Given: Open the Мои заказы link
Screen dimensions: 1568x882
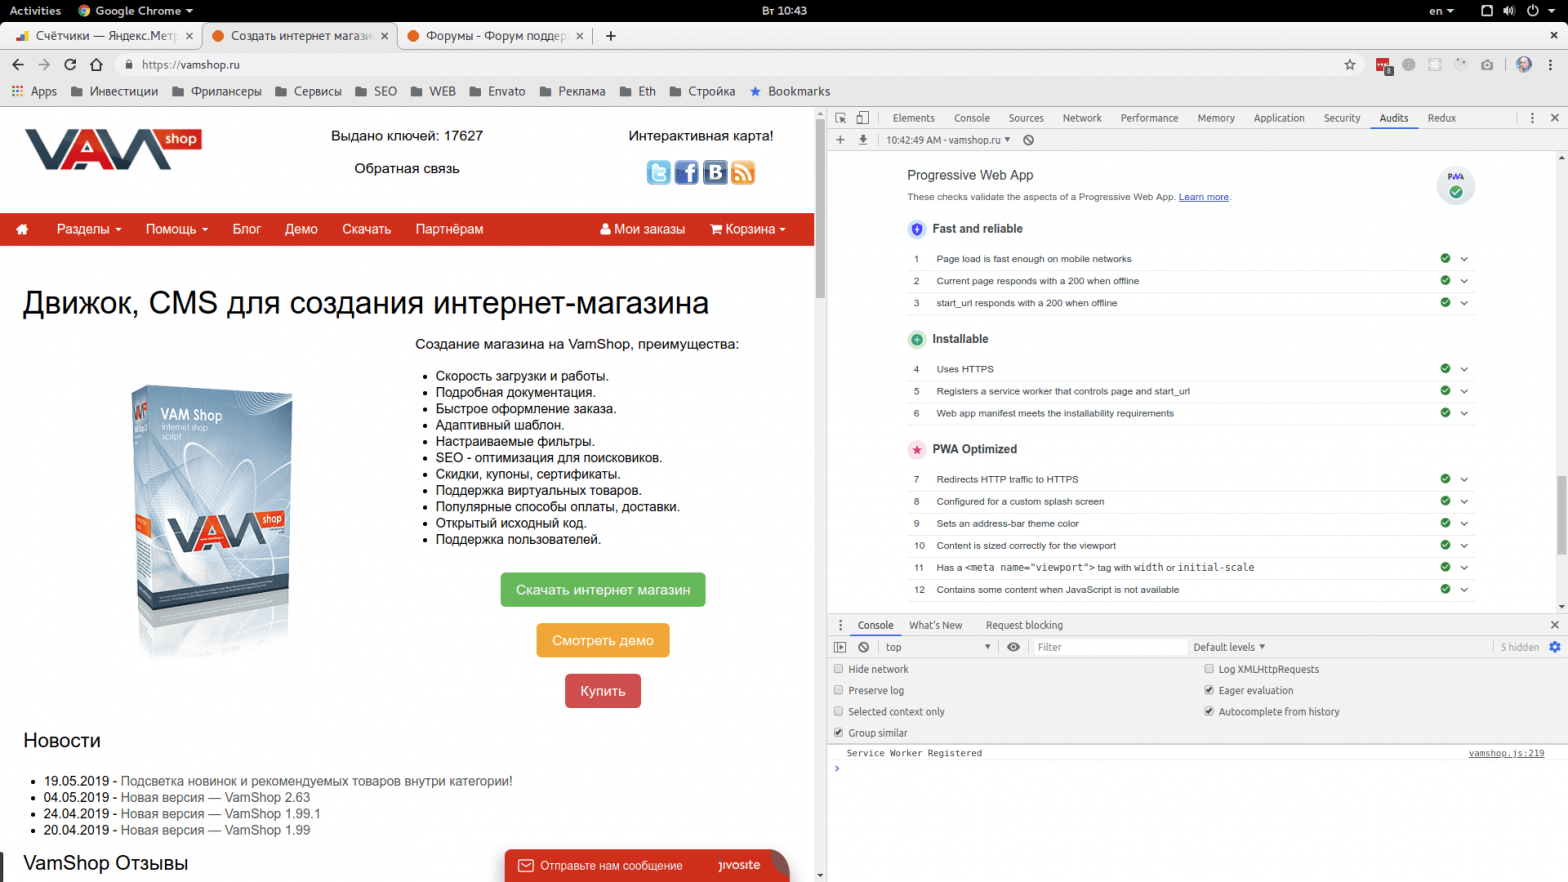Looking at the screenshot, I should (642, 229).
